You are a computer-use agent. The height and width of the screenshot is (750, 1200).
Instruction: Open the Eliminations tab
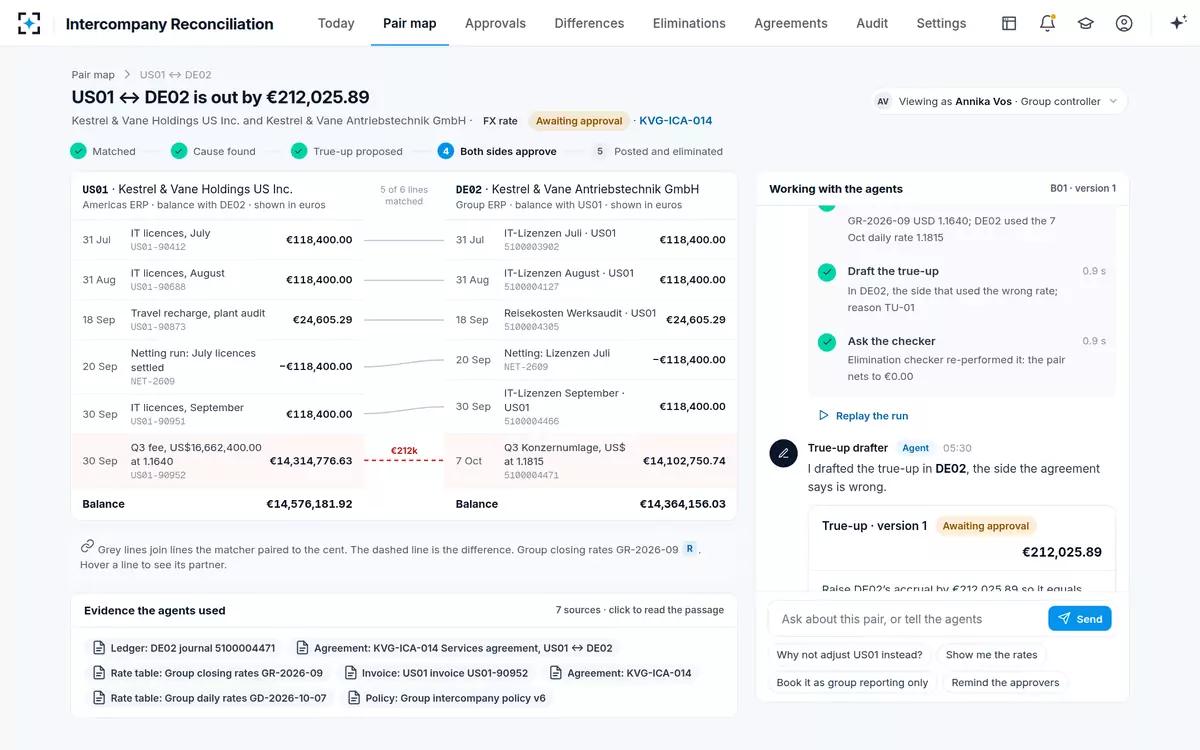(689, 23)
